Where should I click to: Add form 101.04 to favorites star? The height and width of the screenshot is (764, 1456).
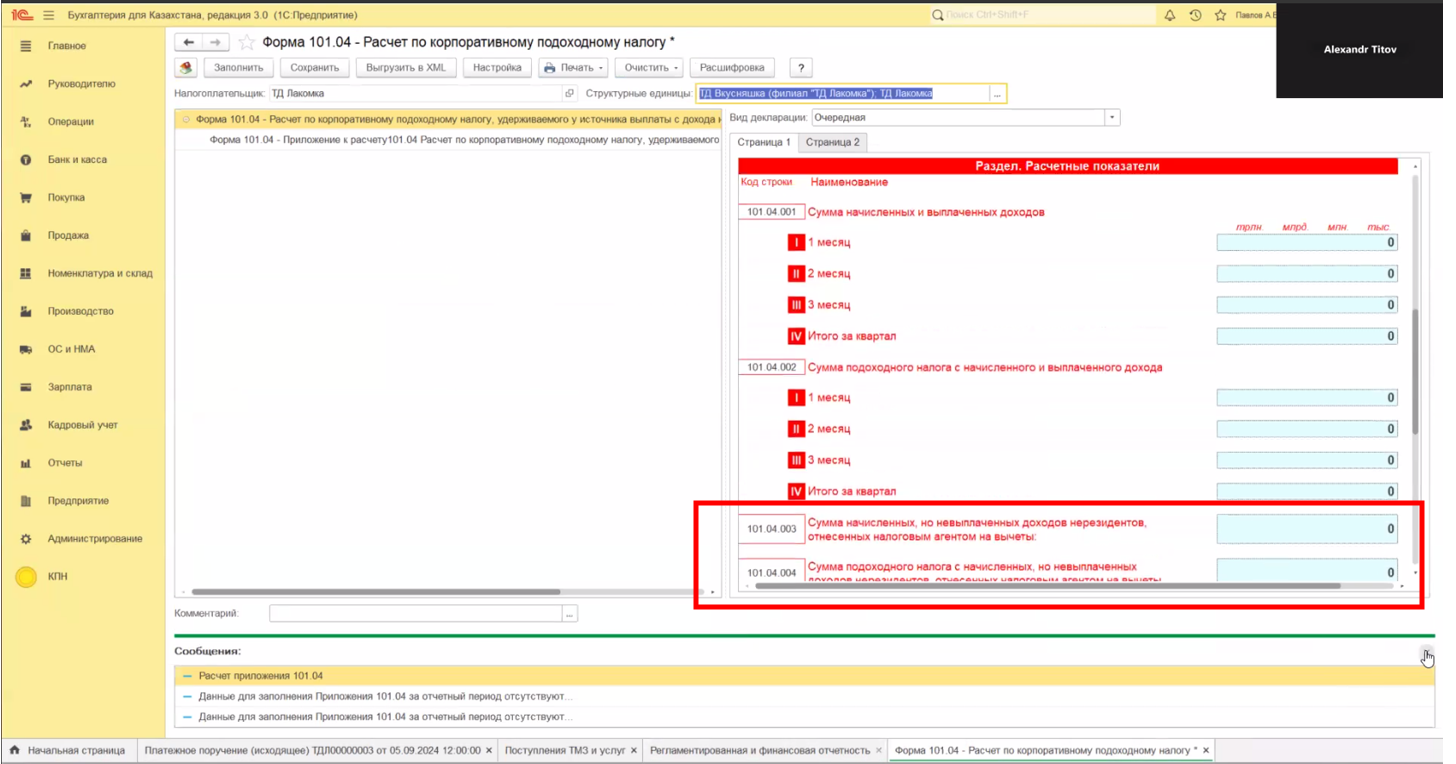(x=246, y=42)
